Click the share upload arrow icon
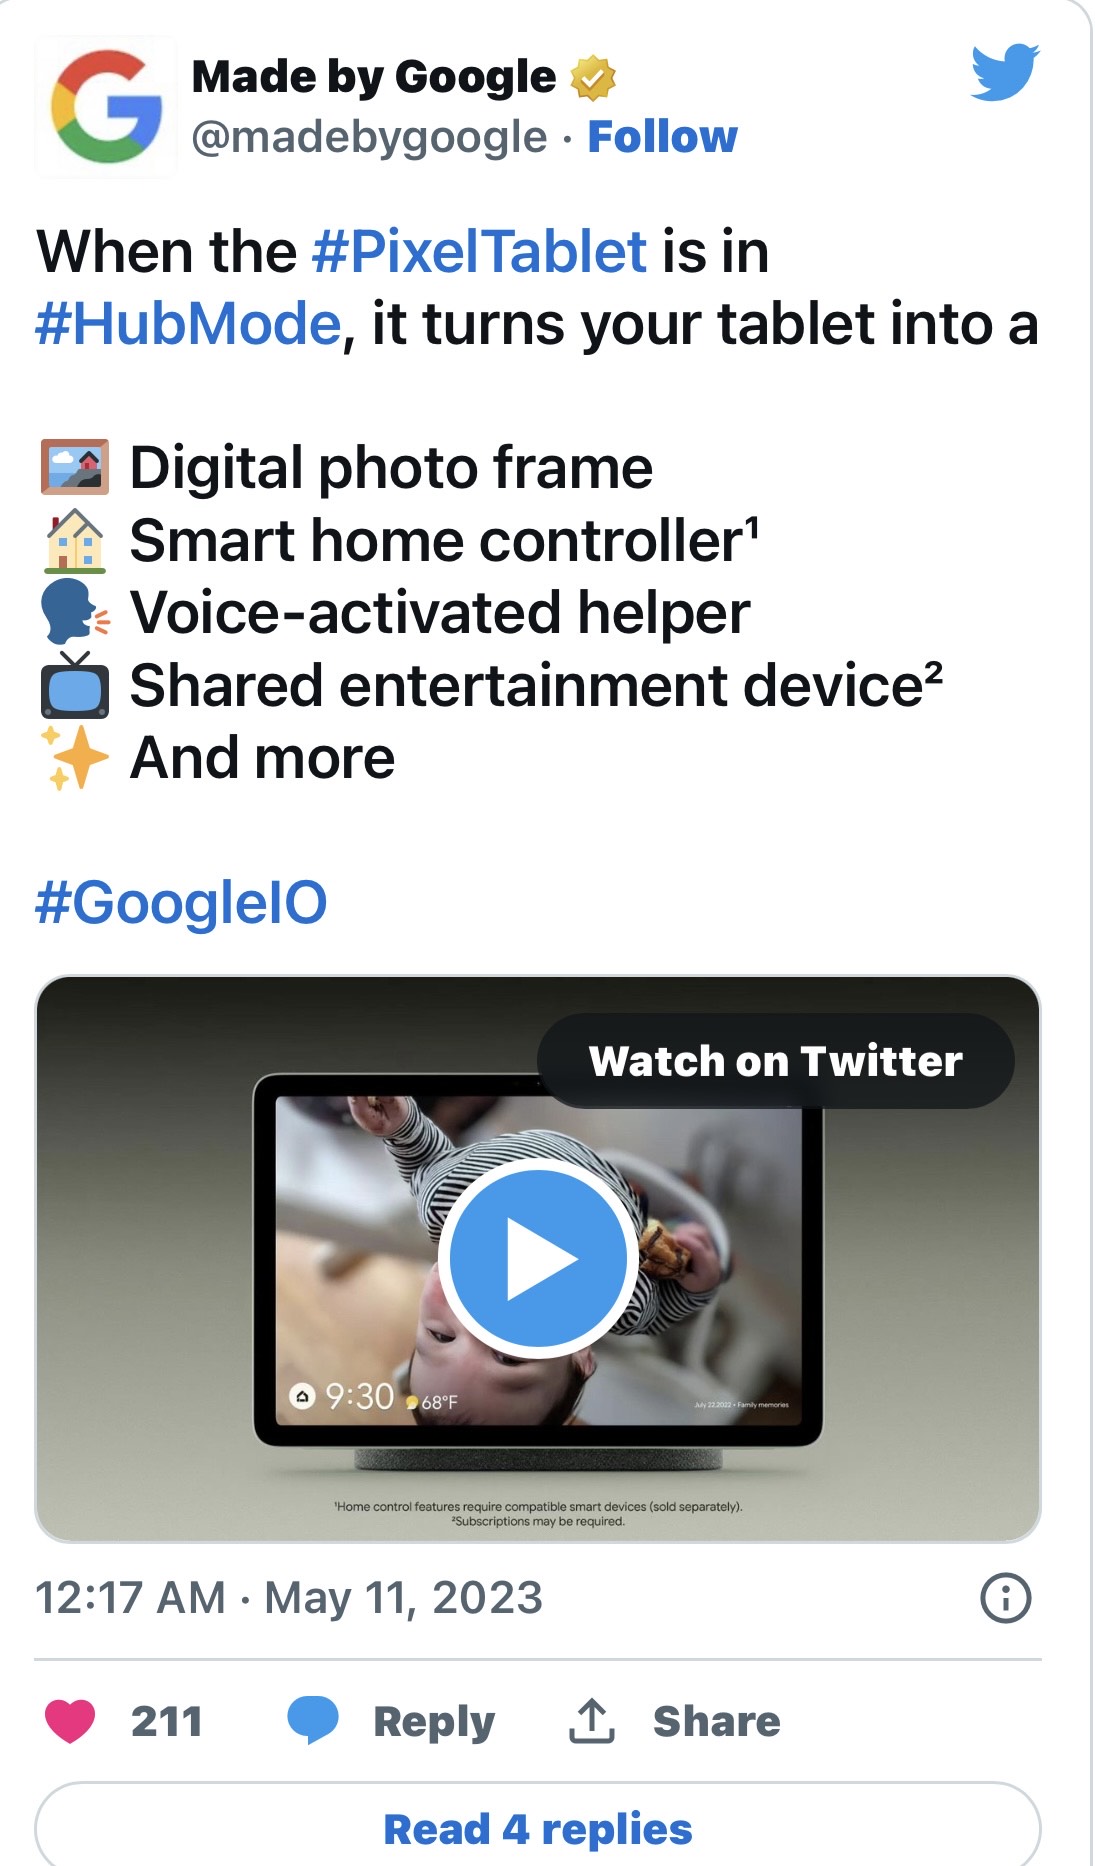 point(592,1721)
